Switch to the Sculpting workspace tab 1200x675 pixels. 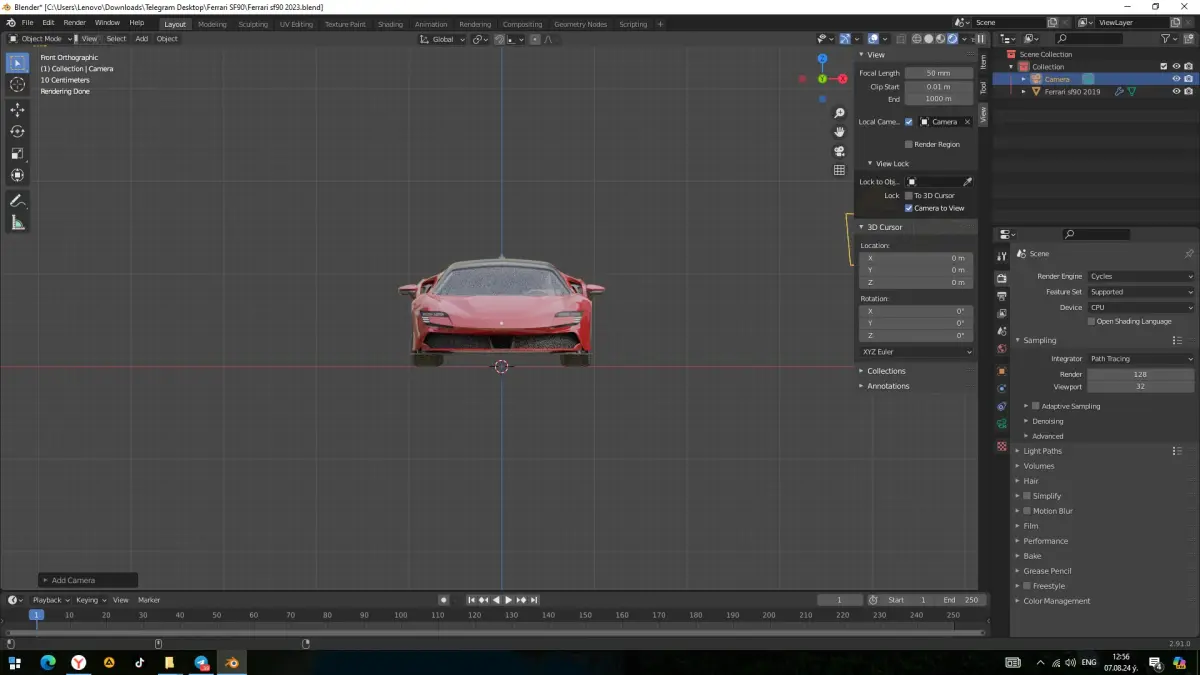254,24
